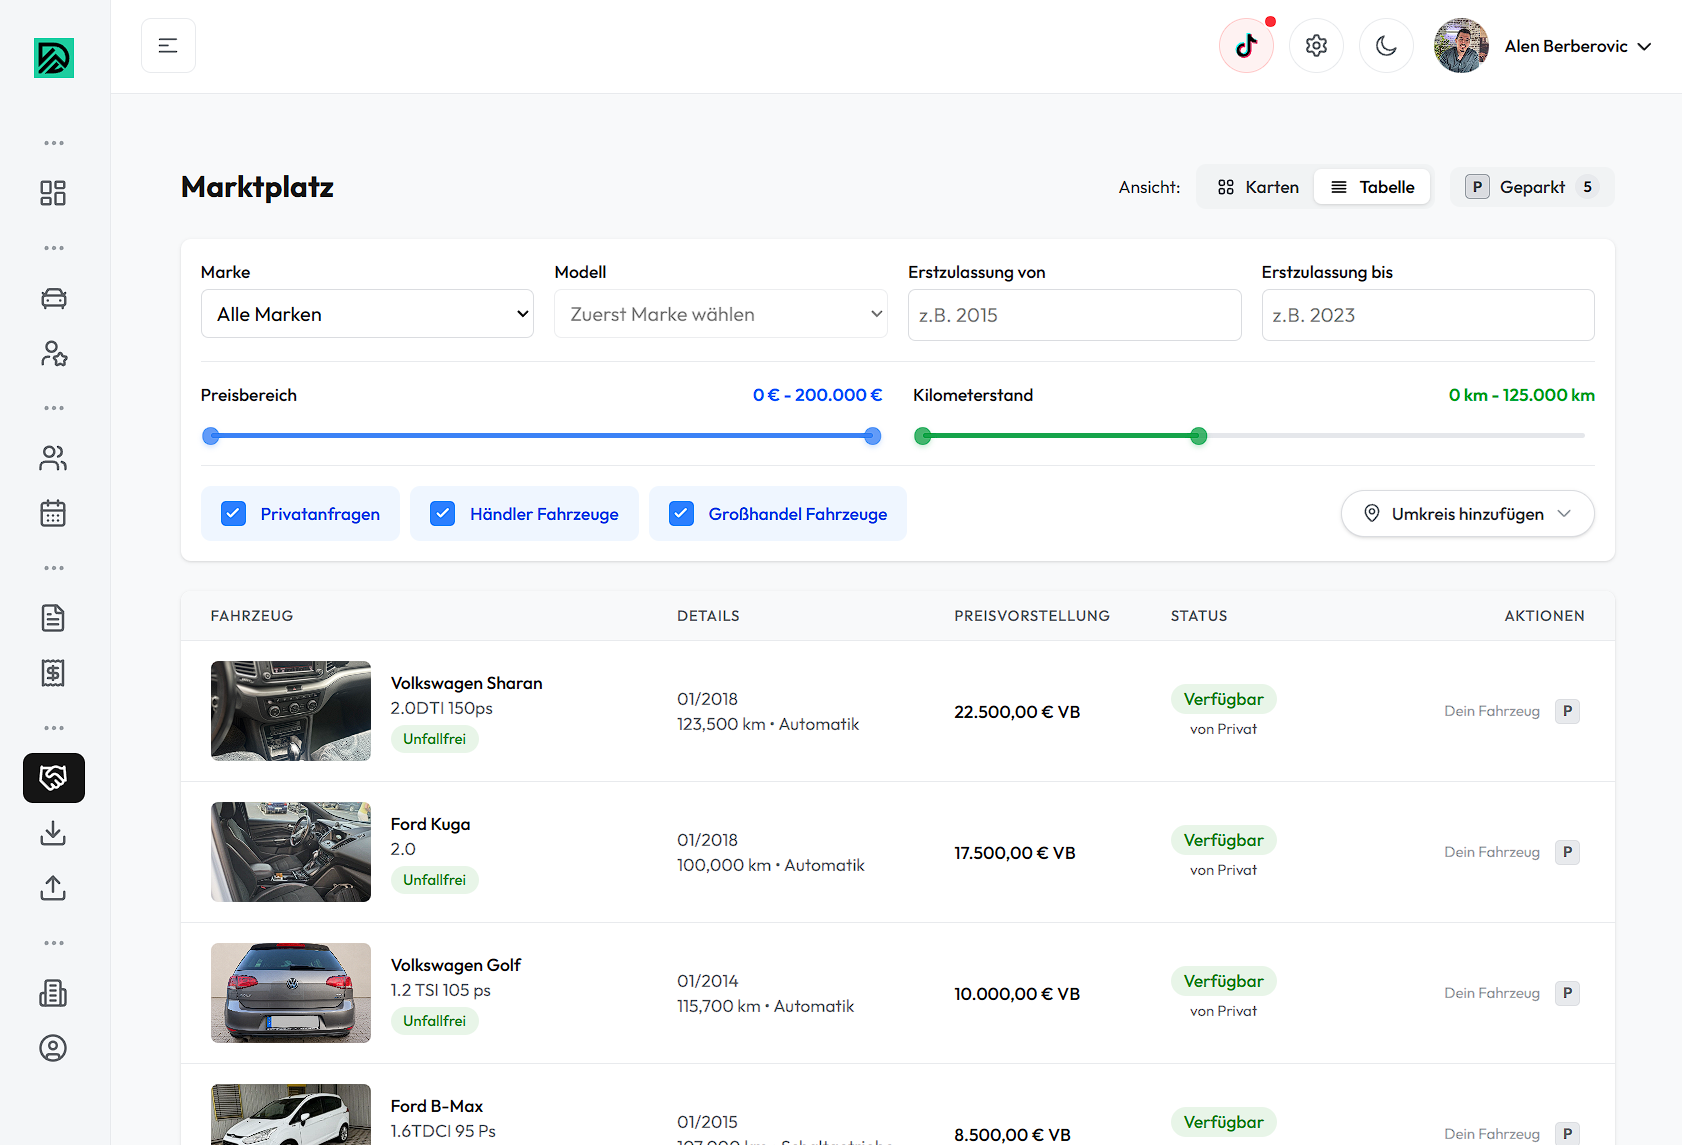
Task: Open the download tray icon in sidebar
Action: (53, 833)
